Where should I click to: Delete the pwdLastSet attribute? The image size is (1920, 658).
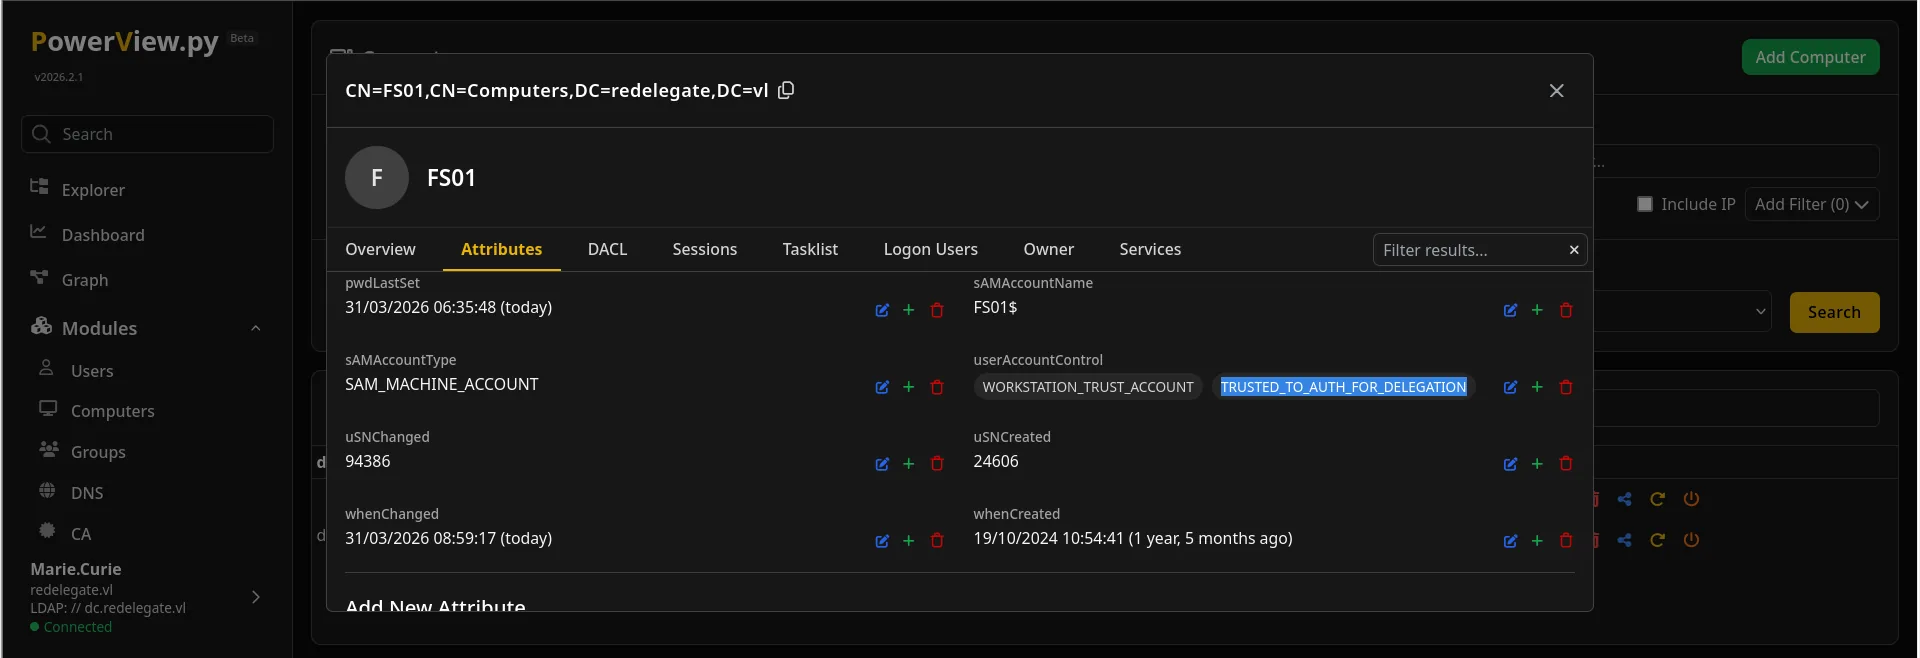937,310
